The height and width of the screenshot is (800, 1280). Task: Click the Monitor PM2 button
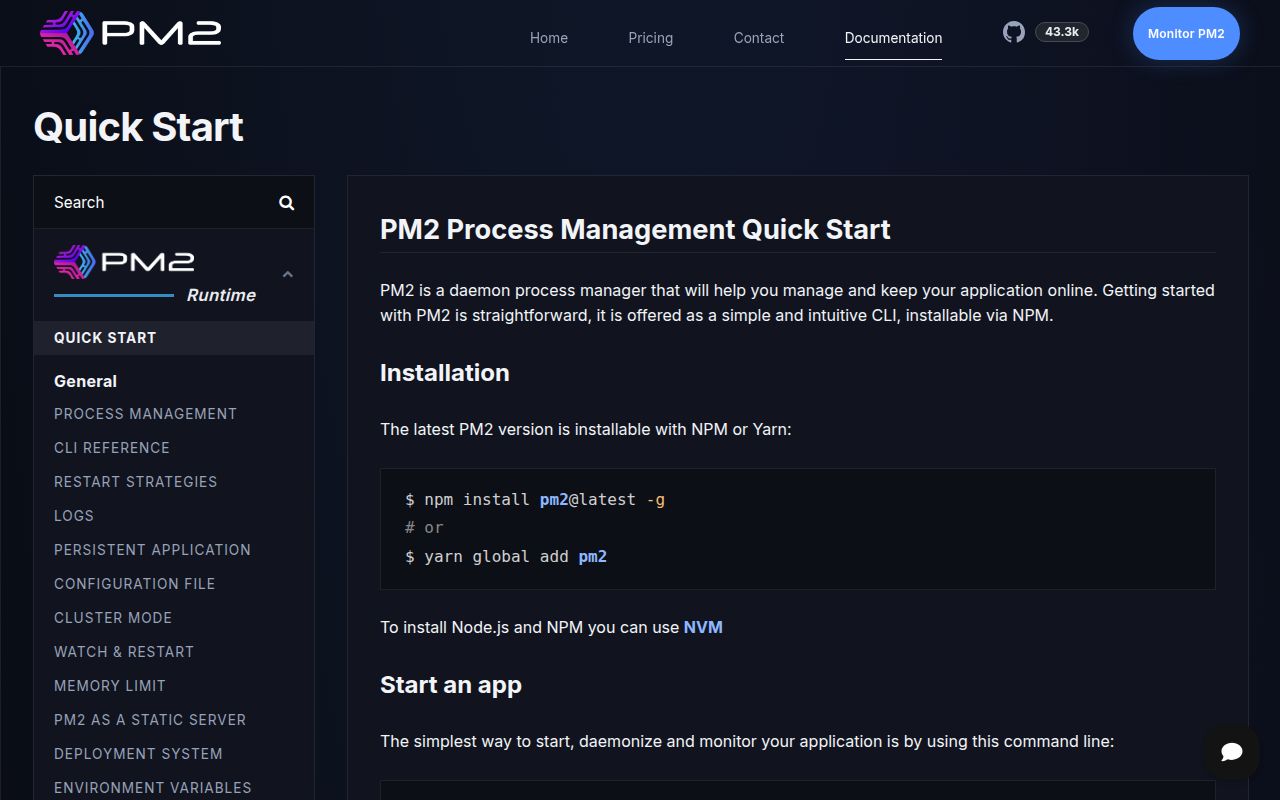coord(1186,33)
